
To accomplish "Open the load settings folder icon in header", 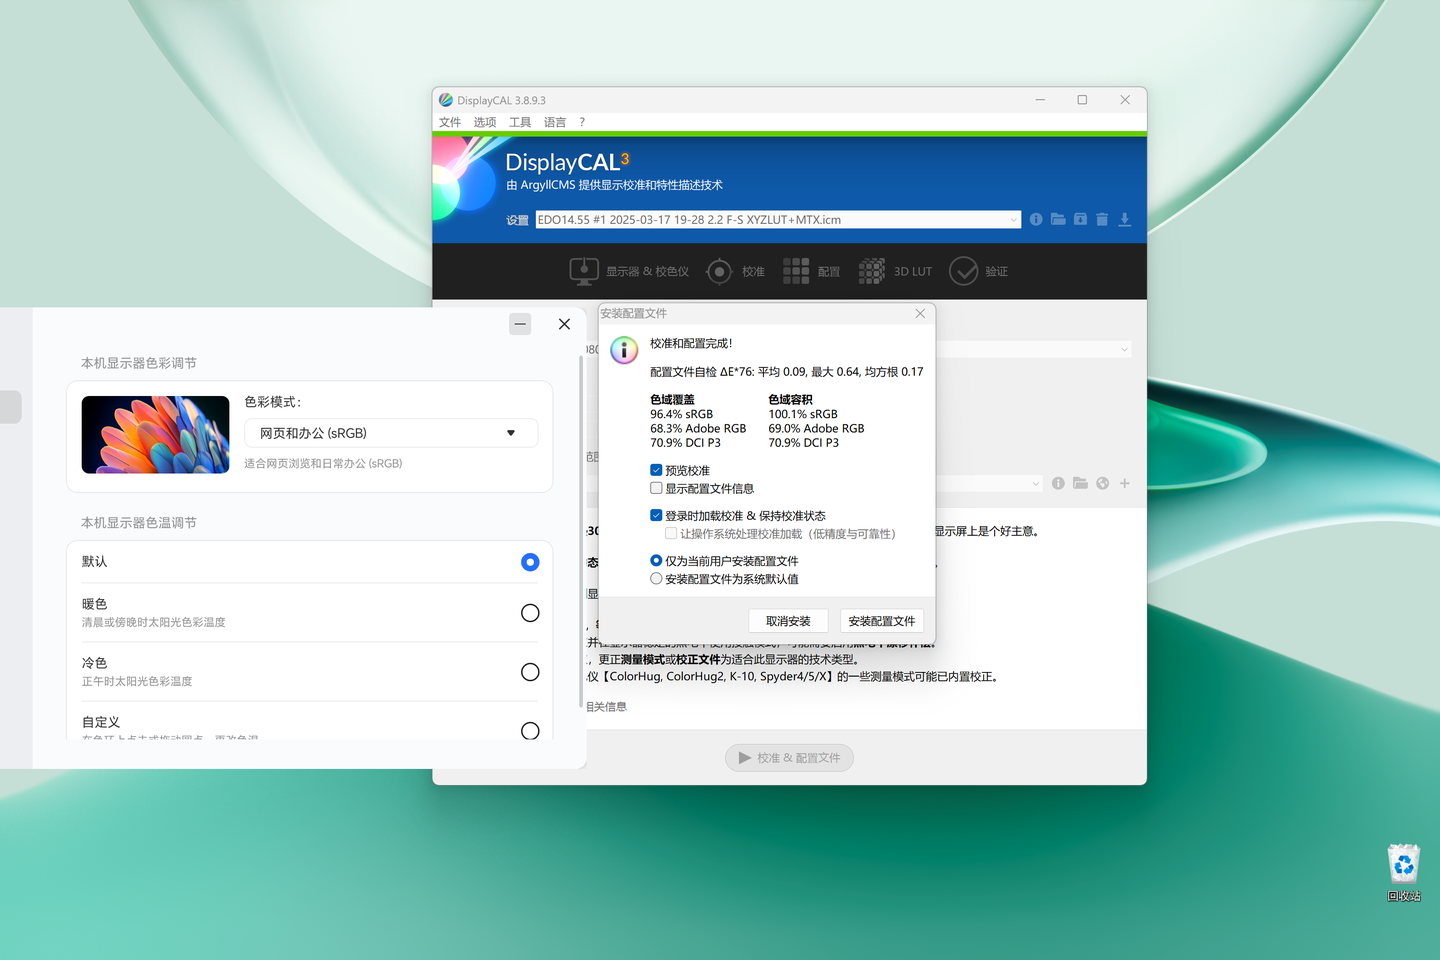I will coord(1058,219).
